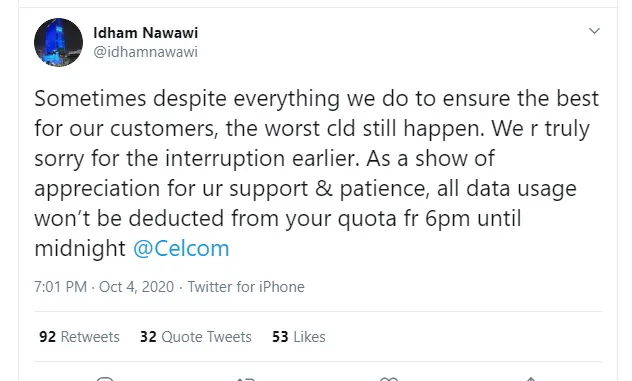Reply using the speech bubble icon

pyautogui.click(x=105, y=379)
